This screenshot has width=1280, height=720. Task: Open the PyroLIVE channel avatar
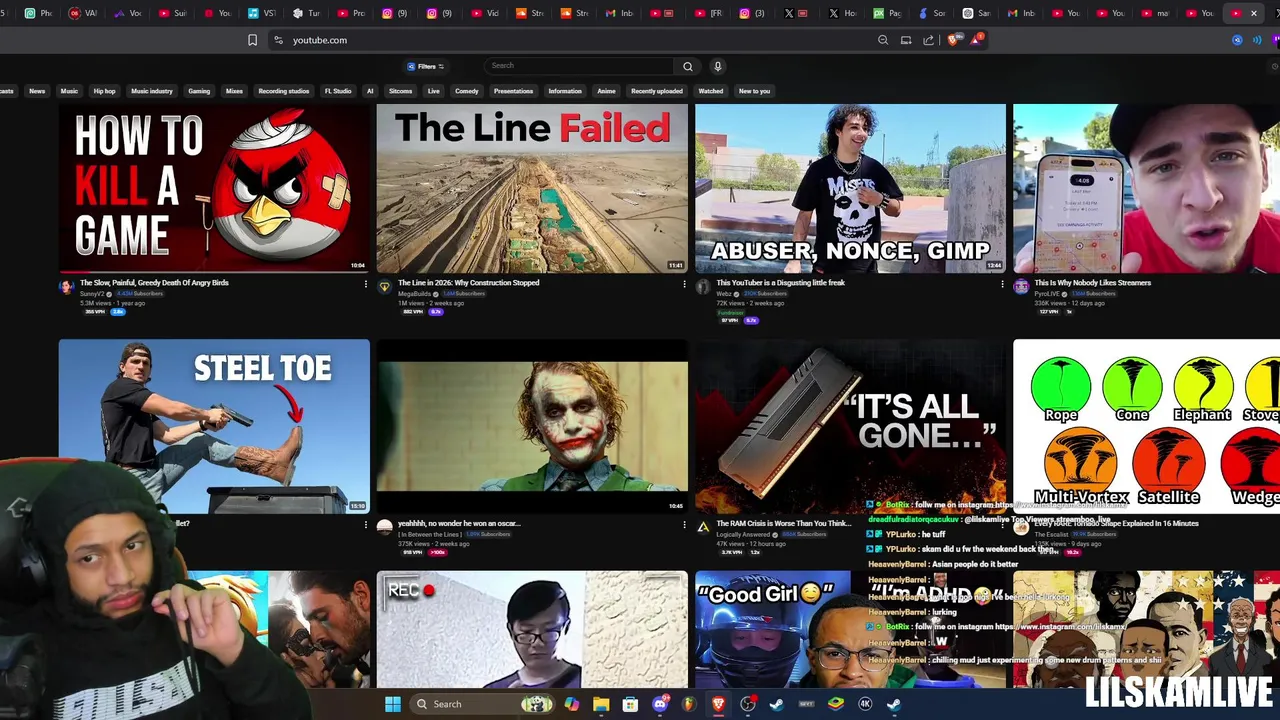tap(1021, 287)
